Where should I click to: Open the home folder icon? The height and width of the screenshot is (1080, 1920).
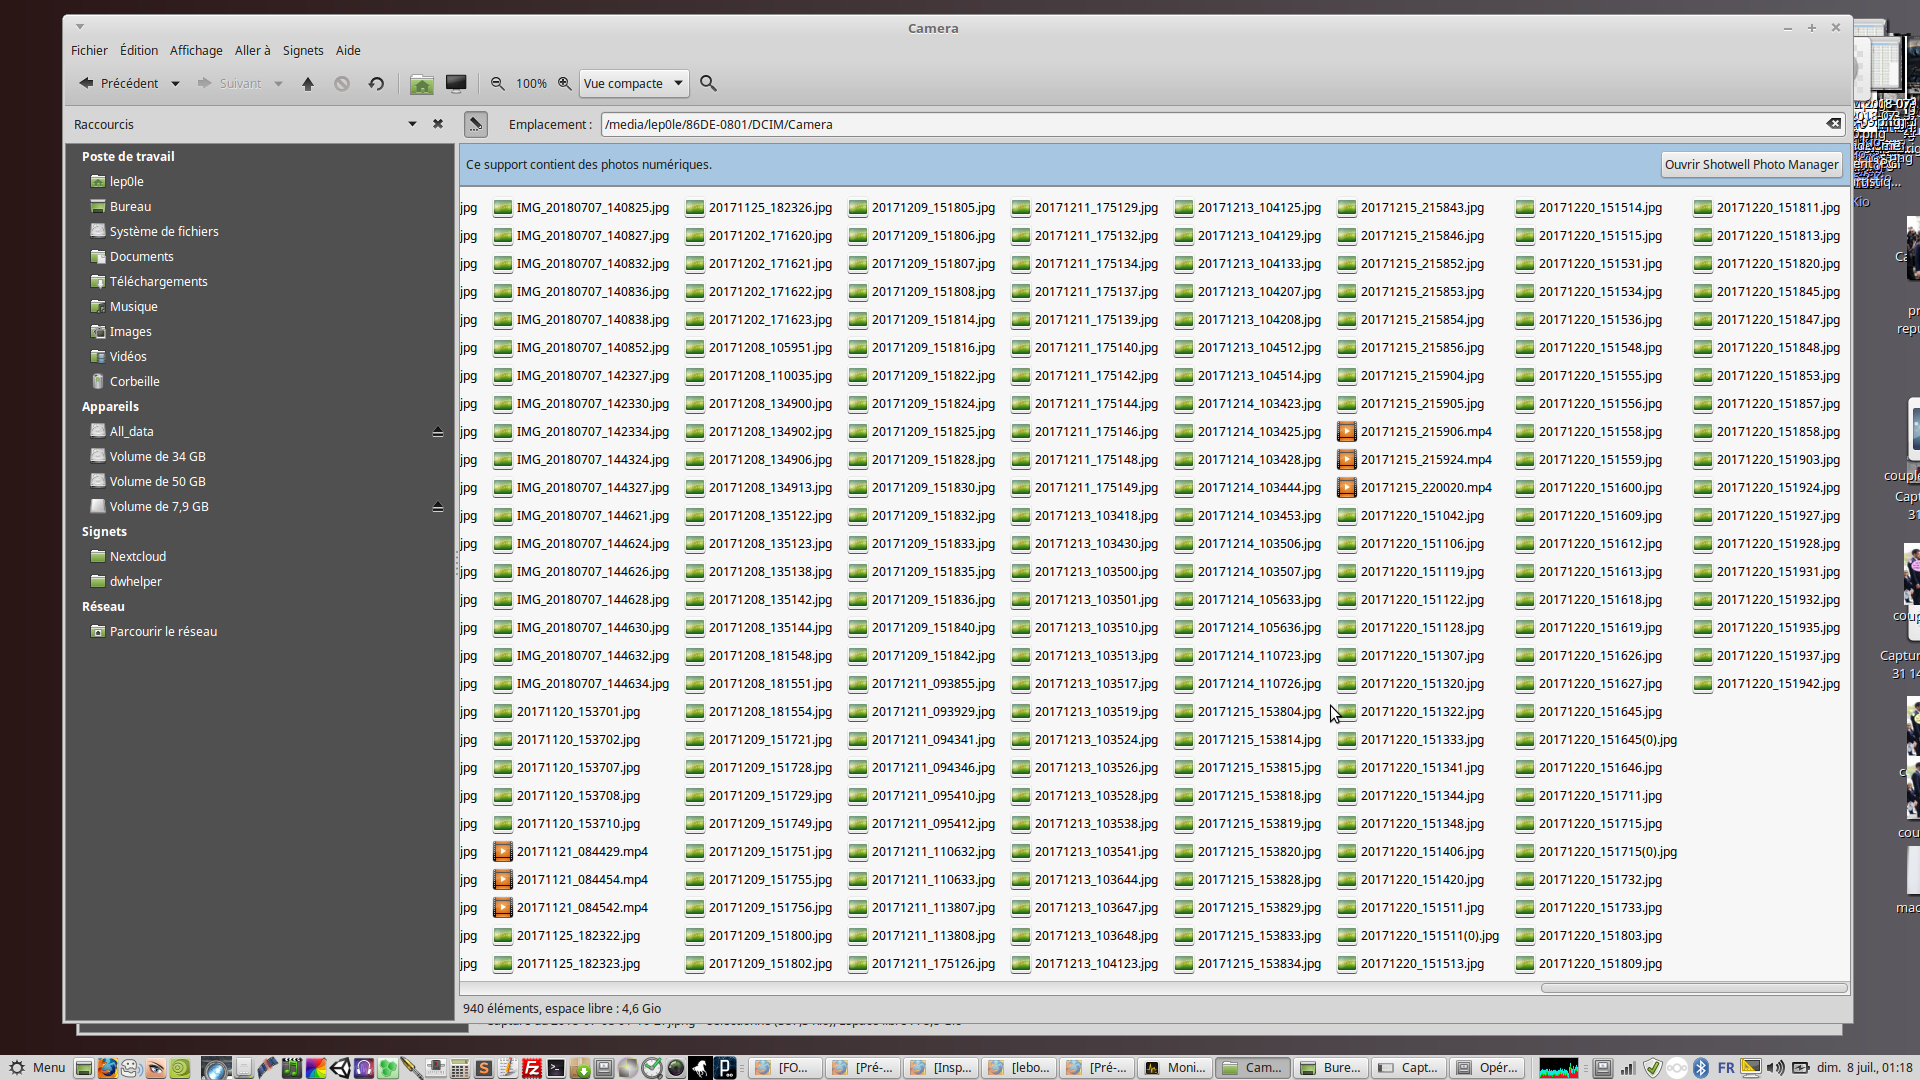422,84
